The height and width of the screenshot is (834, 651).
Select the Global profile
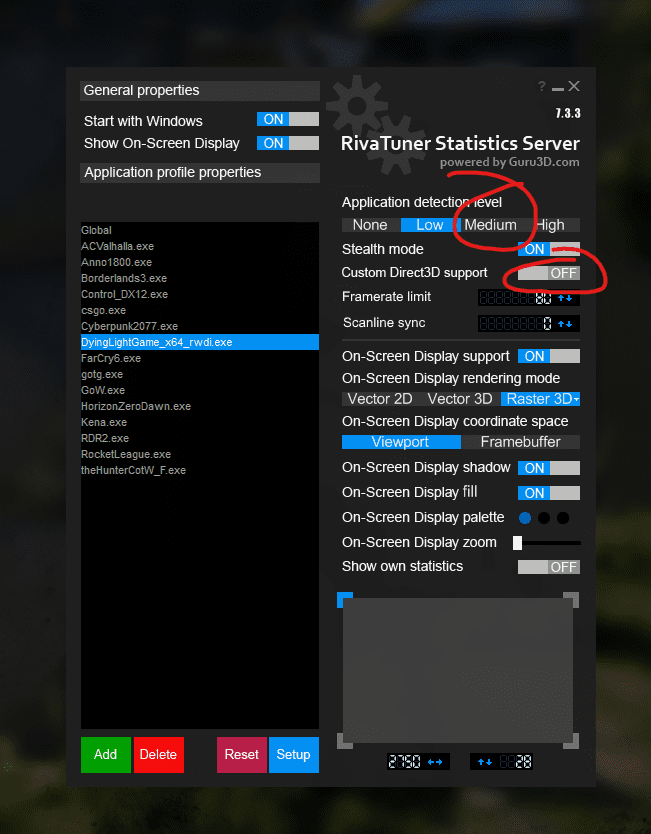(x=200, y=230)
